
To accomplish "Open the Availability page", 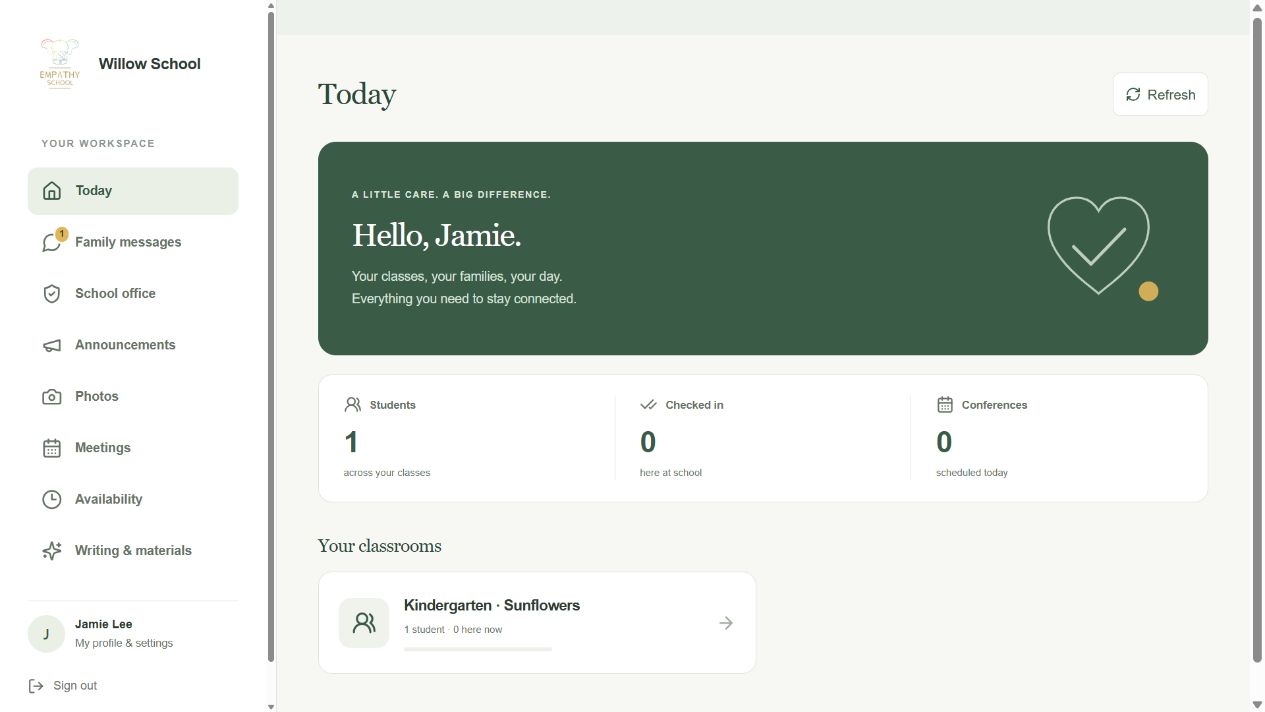I will tap(133, 499).
